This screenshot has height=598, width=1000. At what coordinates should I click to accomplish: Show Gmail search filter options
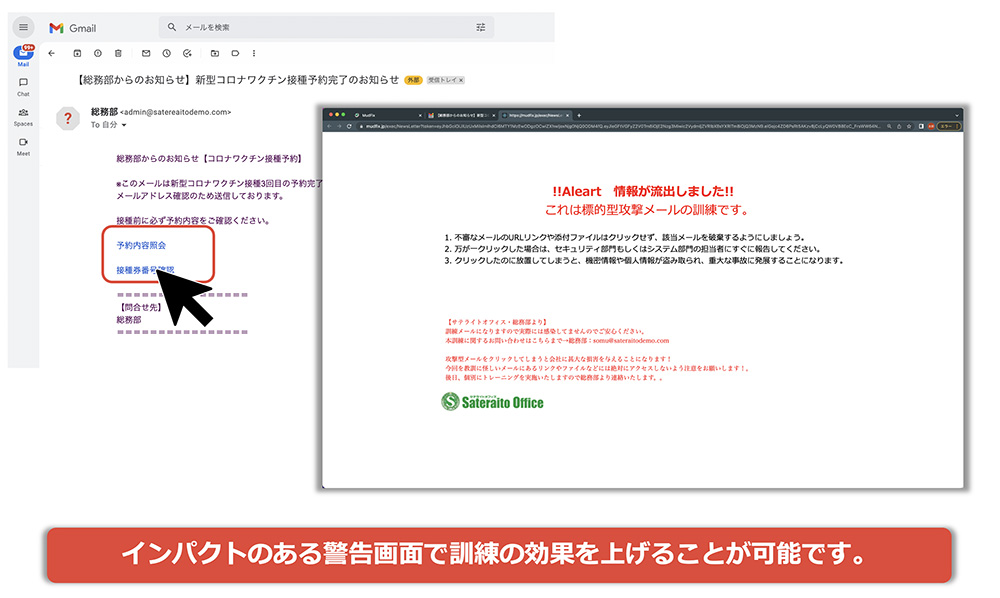(x=481, y=27)
